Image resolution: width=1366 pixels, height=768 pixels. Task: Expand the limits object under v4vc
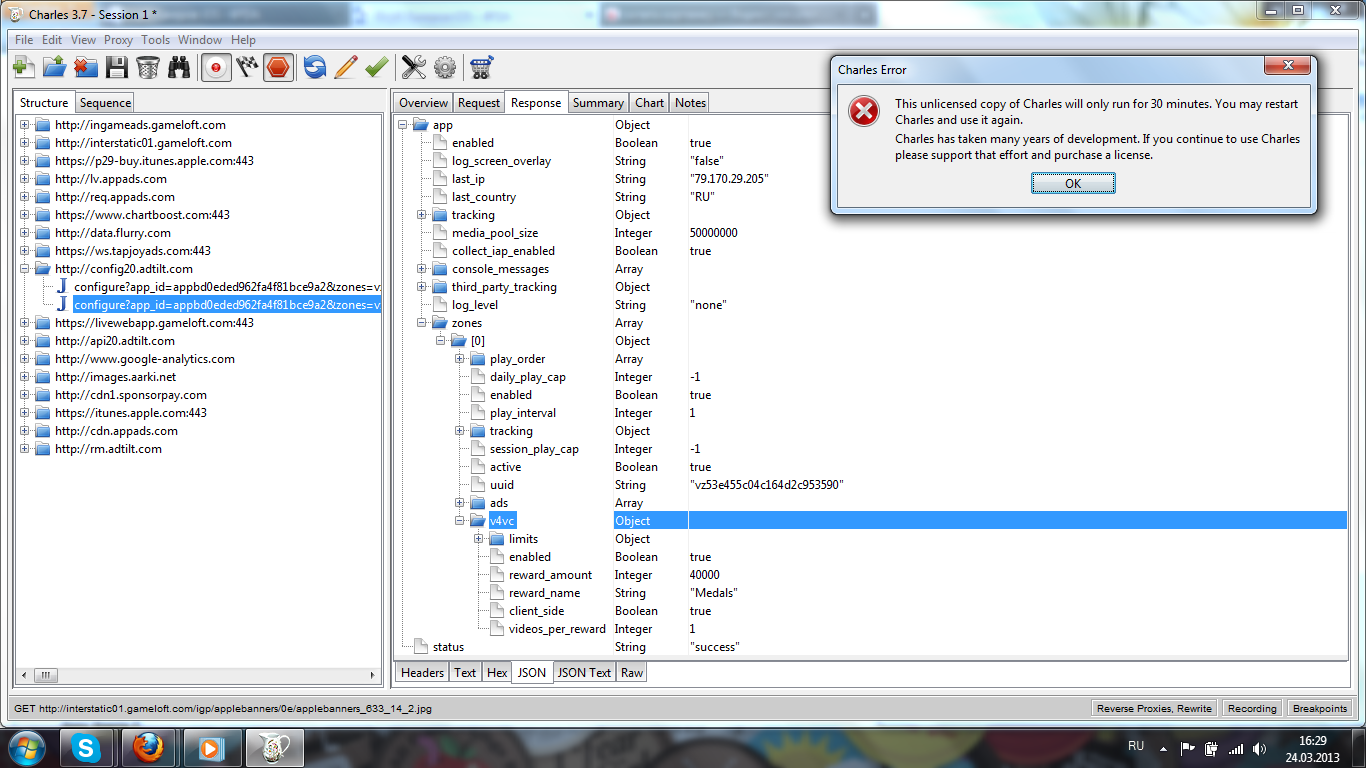pos(479,539)
